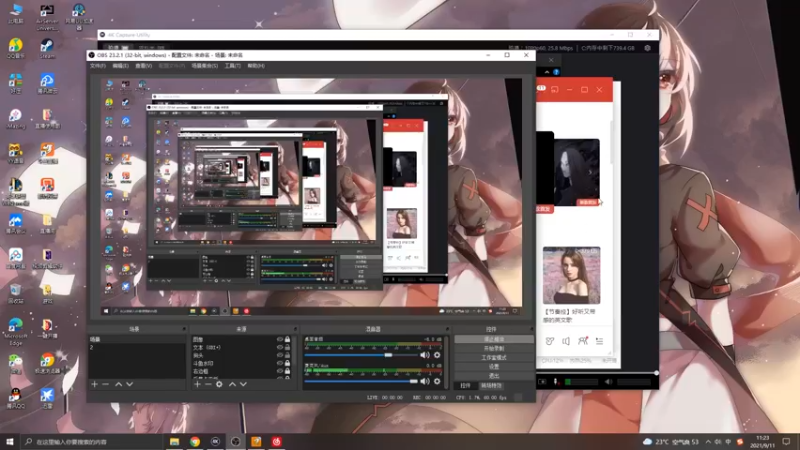Image resolution: width=800 pixels, height=450 pixels.
Task: Remove selected source with minus icon
Action: point(208,384)
